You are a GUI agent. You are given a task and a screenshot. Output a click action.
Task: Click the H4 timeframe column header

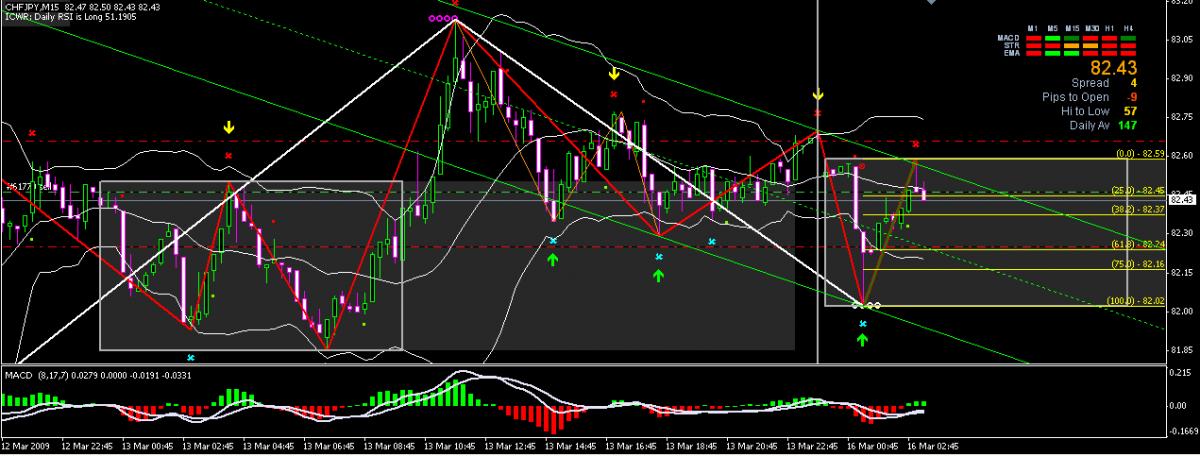pos(1128,28)
